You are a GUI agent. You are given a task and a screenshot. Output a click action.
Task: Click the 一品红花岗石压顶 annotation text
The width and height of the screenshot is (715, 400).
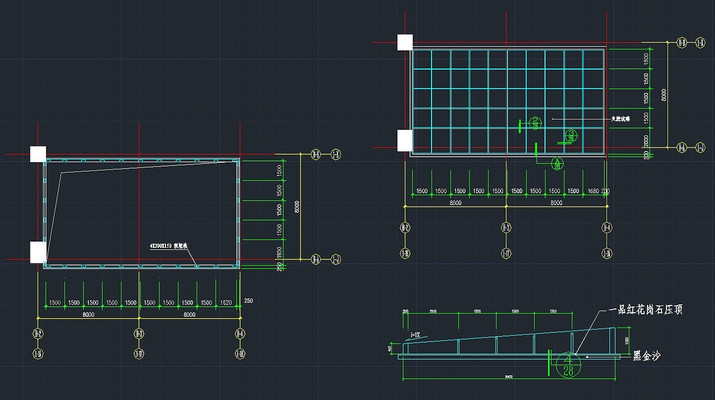coord(646,311)
